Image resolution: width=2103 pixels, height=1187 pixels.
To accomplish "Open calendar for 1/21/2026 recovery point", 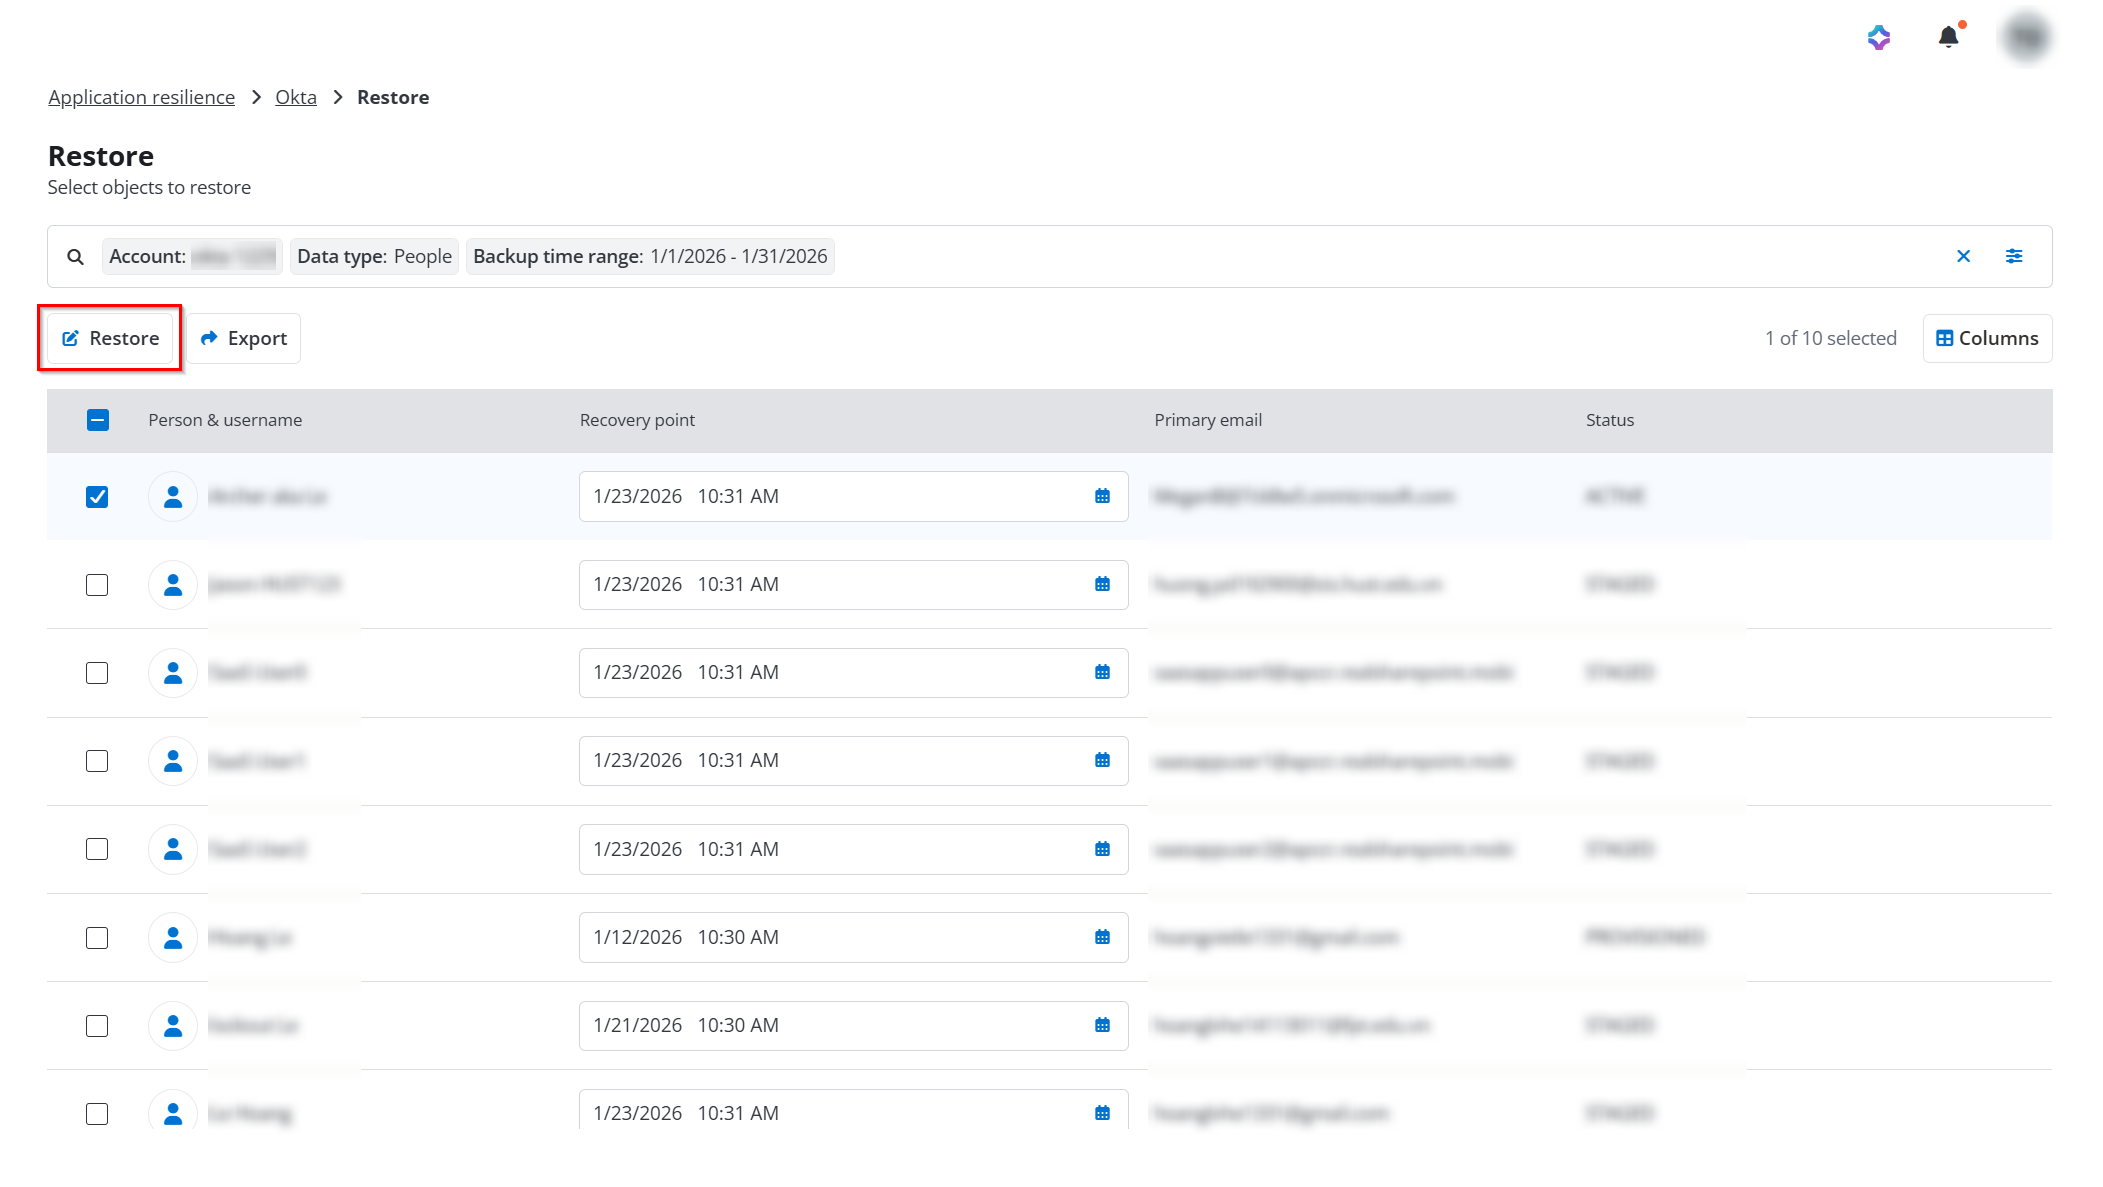I will [1102, 1026].
